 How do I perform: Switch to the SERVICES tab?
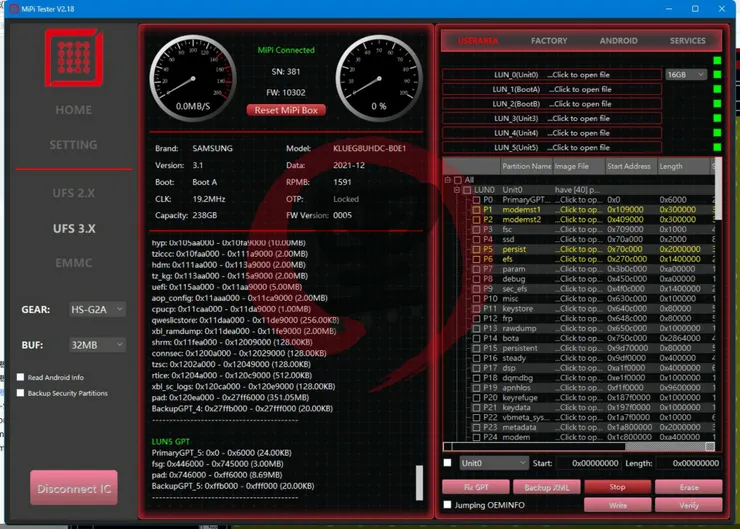pyautogui.click(x=688, y=41)
